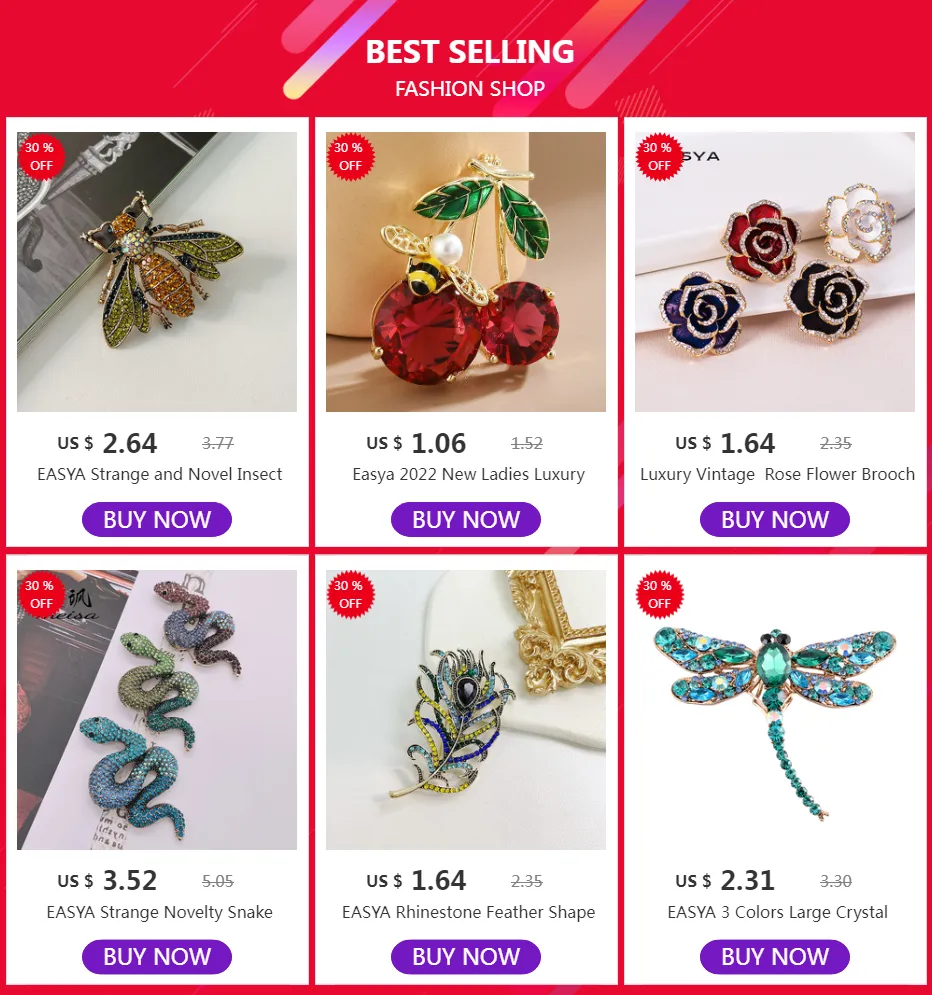Click the 30% OFF badge on the cherry brooch
This screenshot has width=932, height=995.
(x=350, y=156)
